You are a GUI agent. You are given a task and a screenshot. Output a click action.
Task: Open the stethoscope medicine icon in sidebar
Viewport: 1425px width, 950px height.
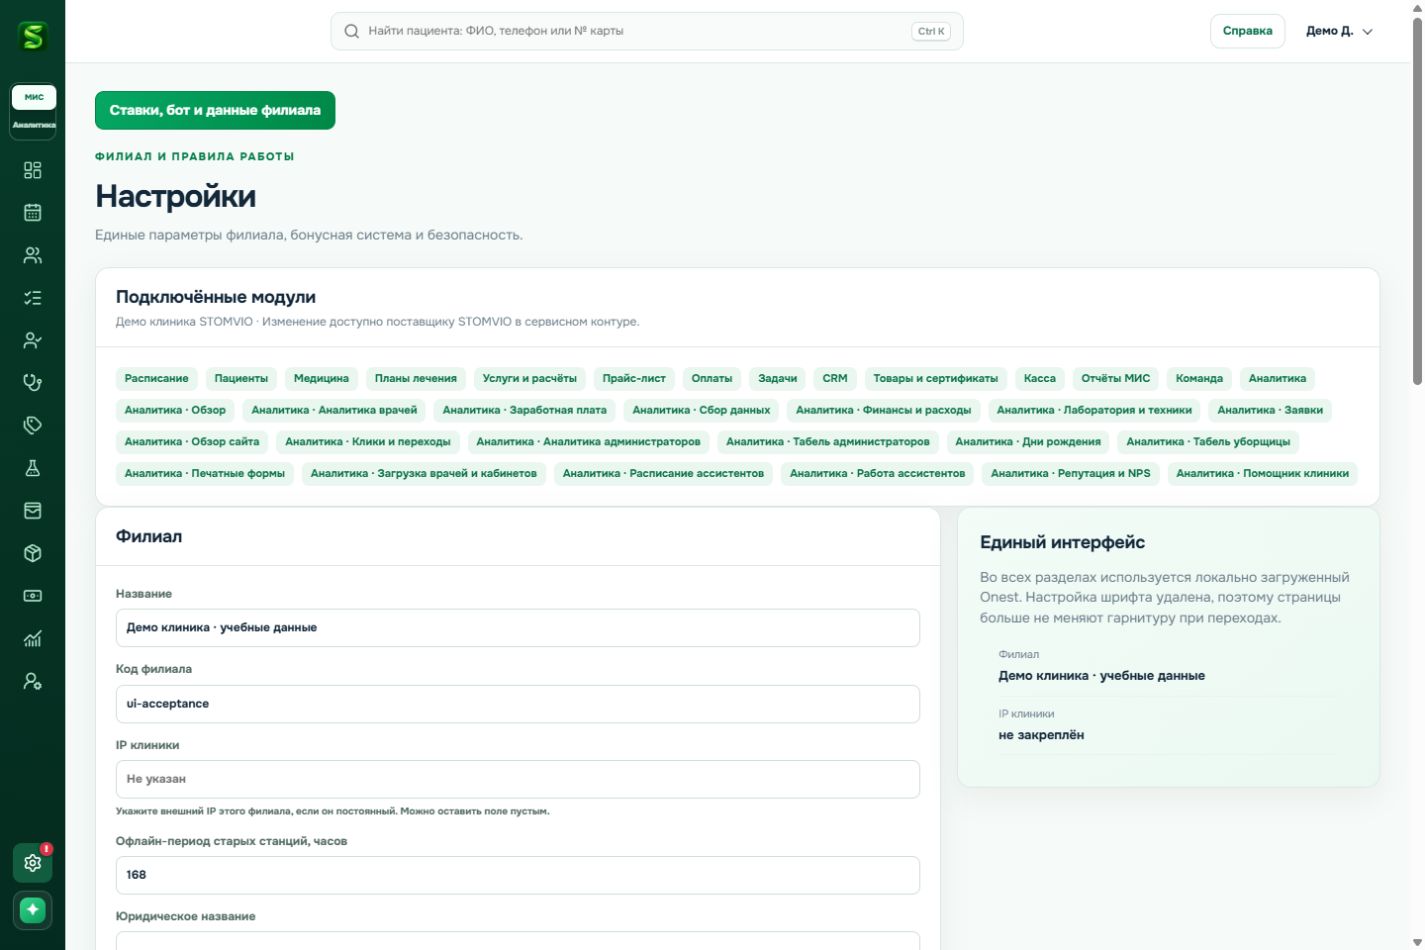[32, 382]
